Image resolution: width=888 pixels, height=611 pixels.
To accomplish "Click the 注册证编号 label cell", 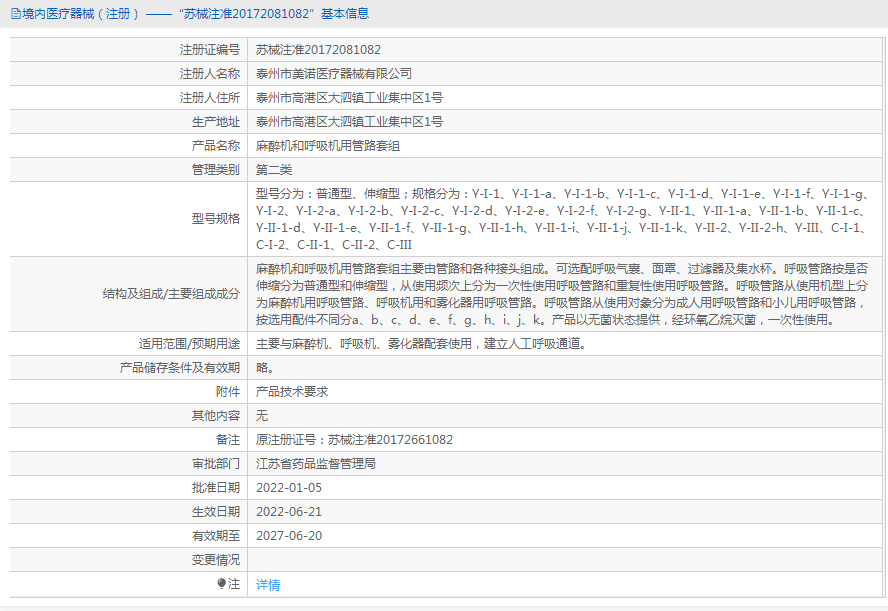I will click(210, 50).
